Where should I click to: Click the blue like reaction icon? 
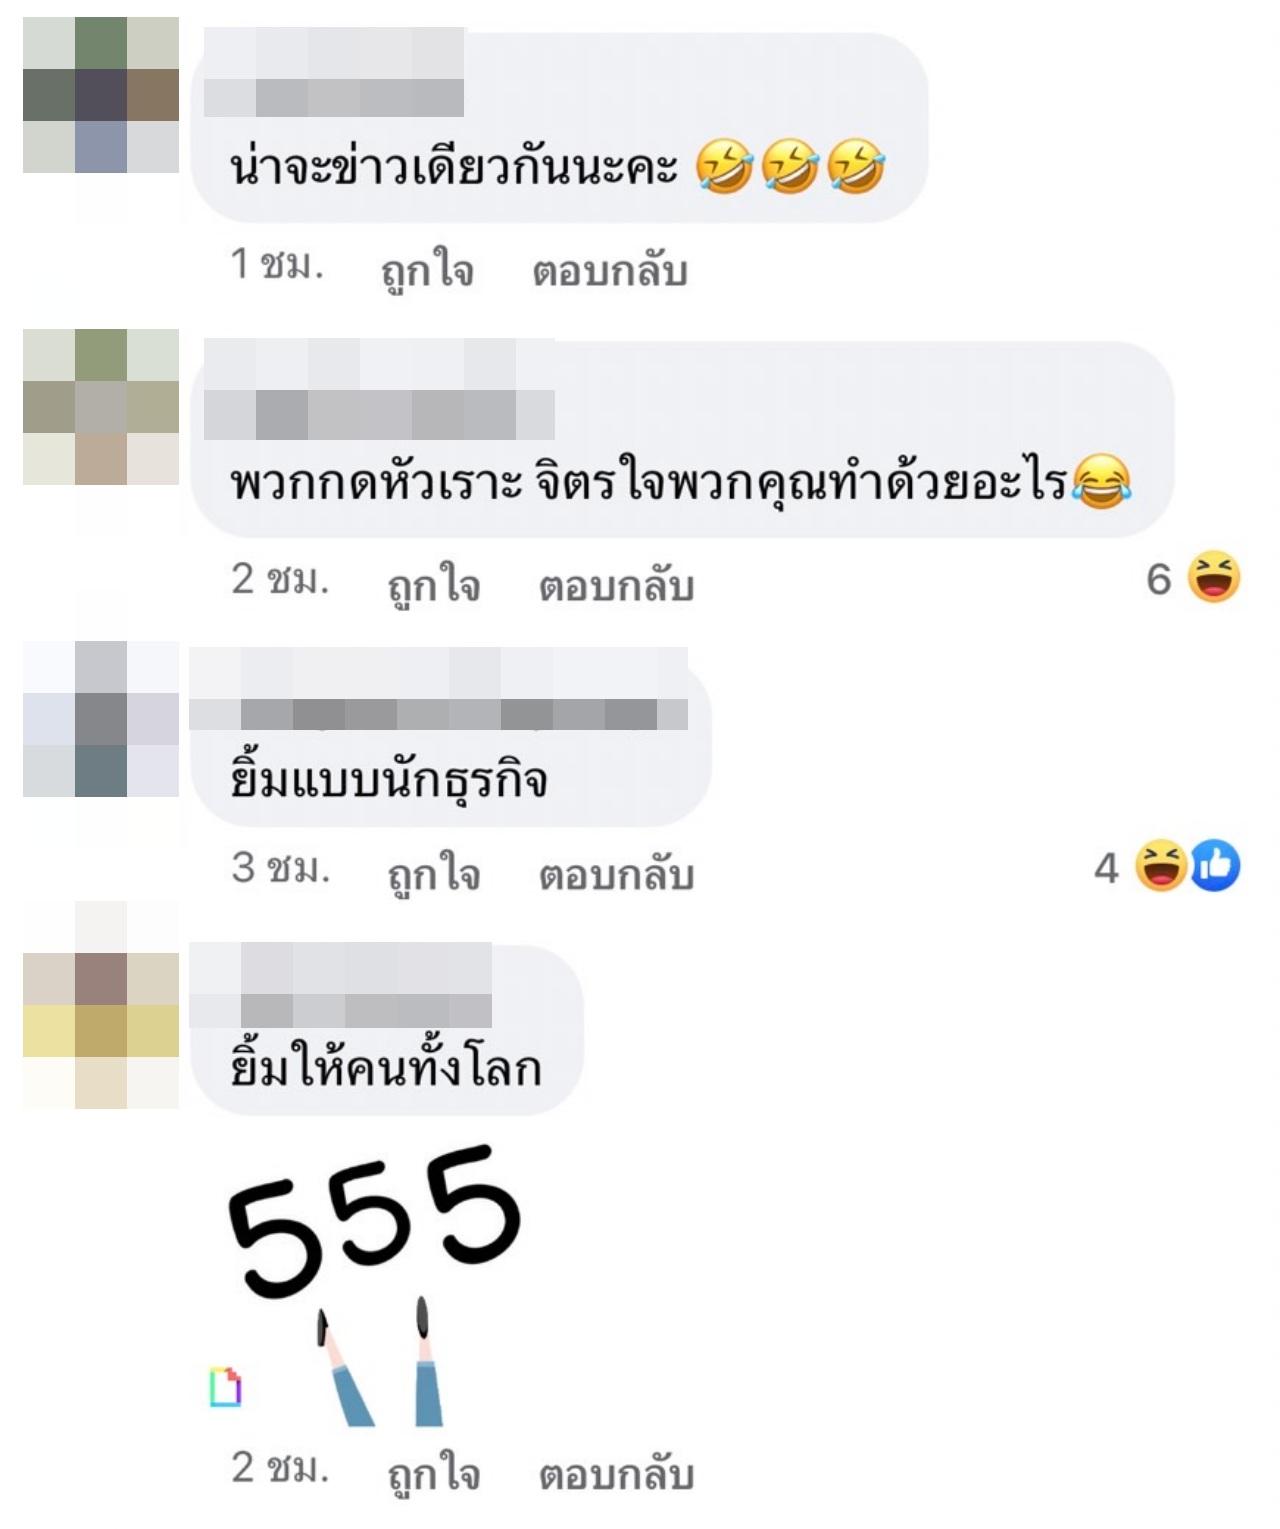pyautogui.click(x=1216, y=866)
